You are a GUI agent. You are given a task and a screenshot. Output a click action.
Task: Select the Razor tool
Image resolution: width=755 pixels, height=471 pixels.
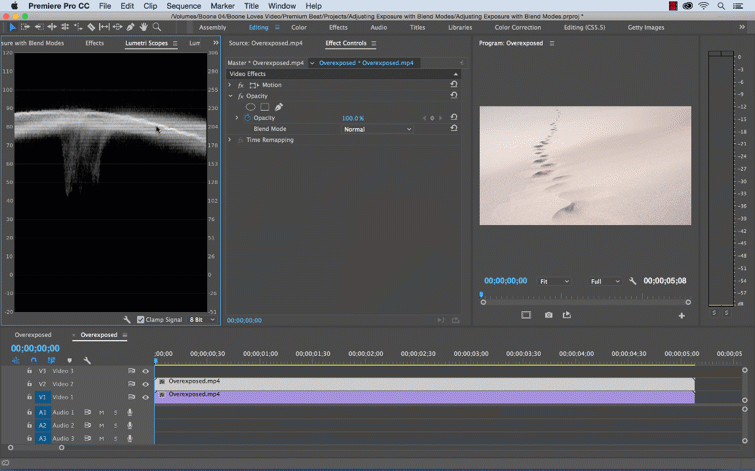click(x=91, y=27)
